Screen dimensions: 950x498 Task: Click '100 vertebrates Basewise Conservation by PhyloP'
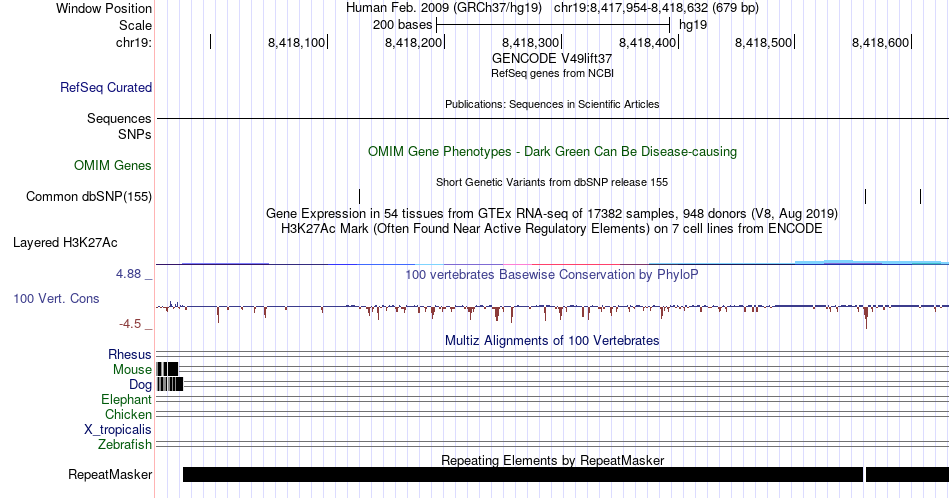pos(552,274)
